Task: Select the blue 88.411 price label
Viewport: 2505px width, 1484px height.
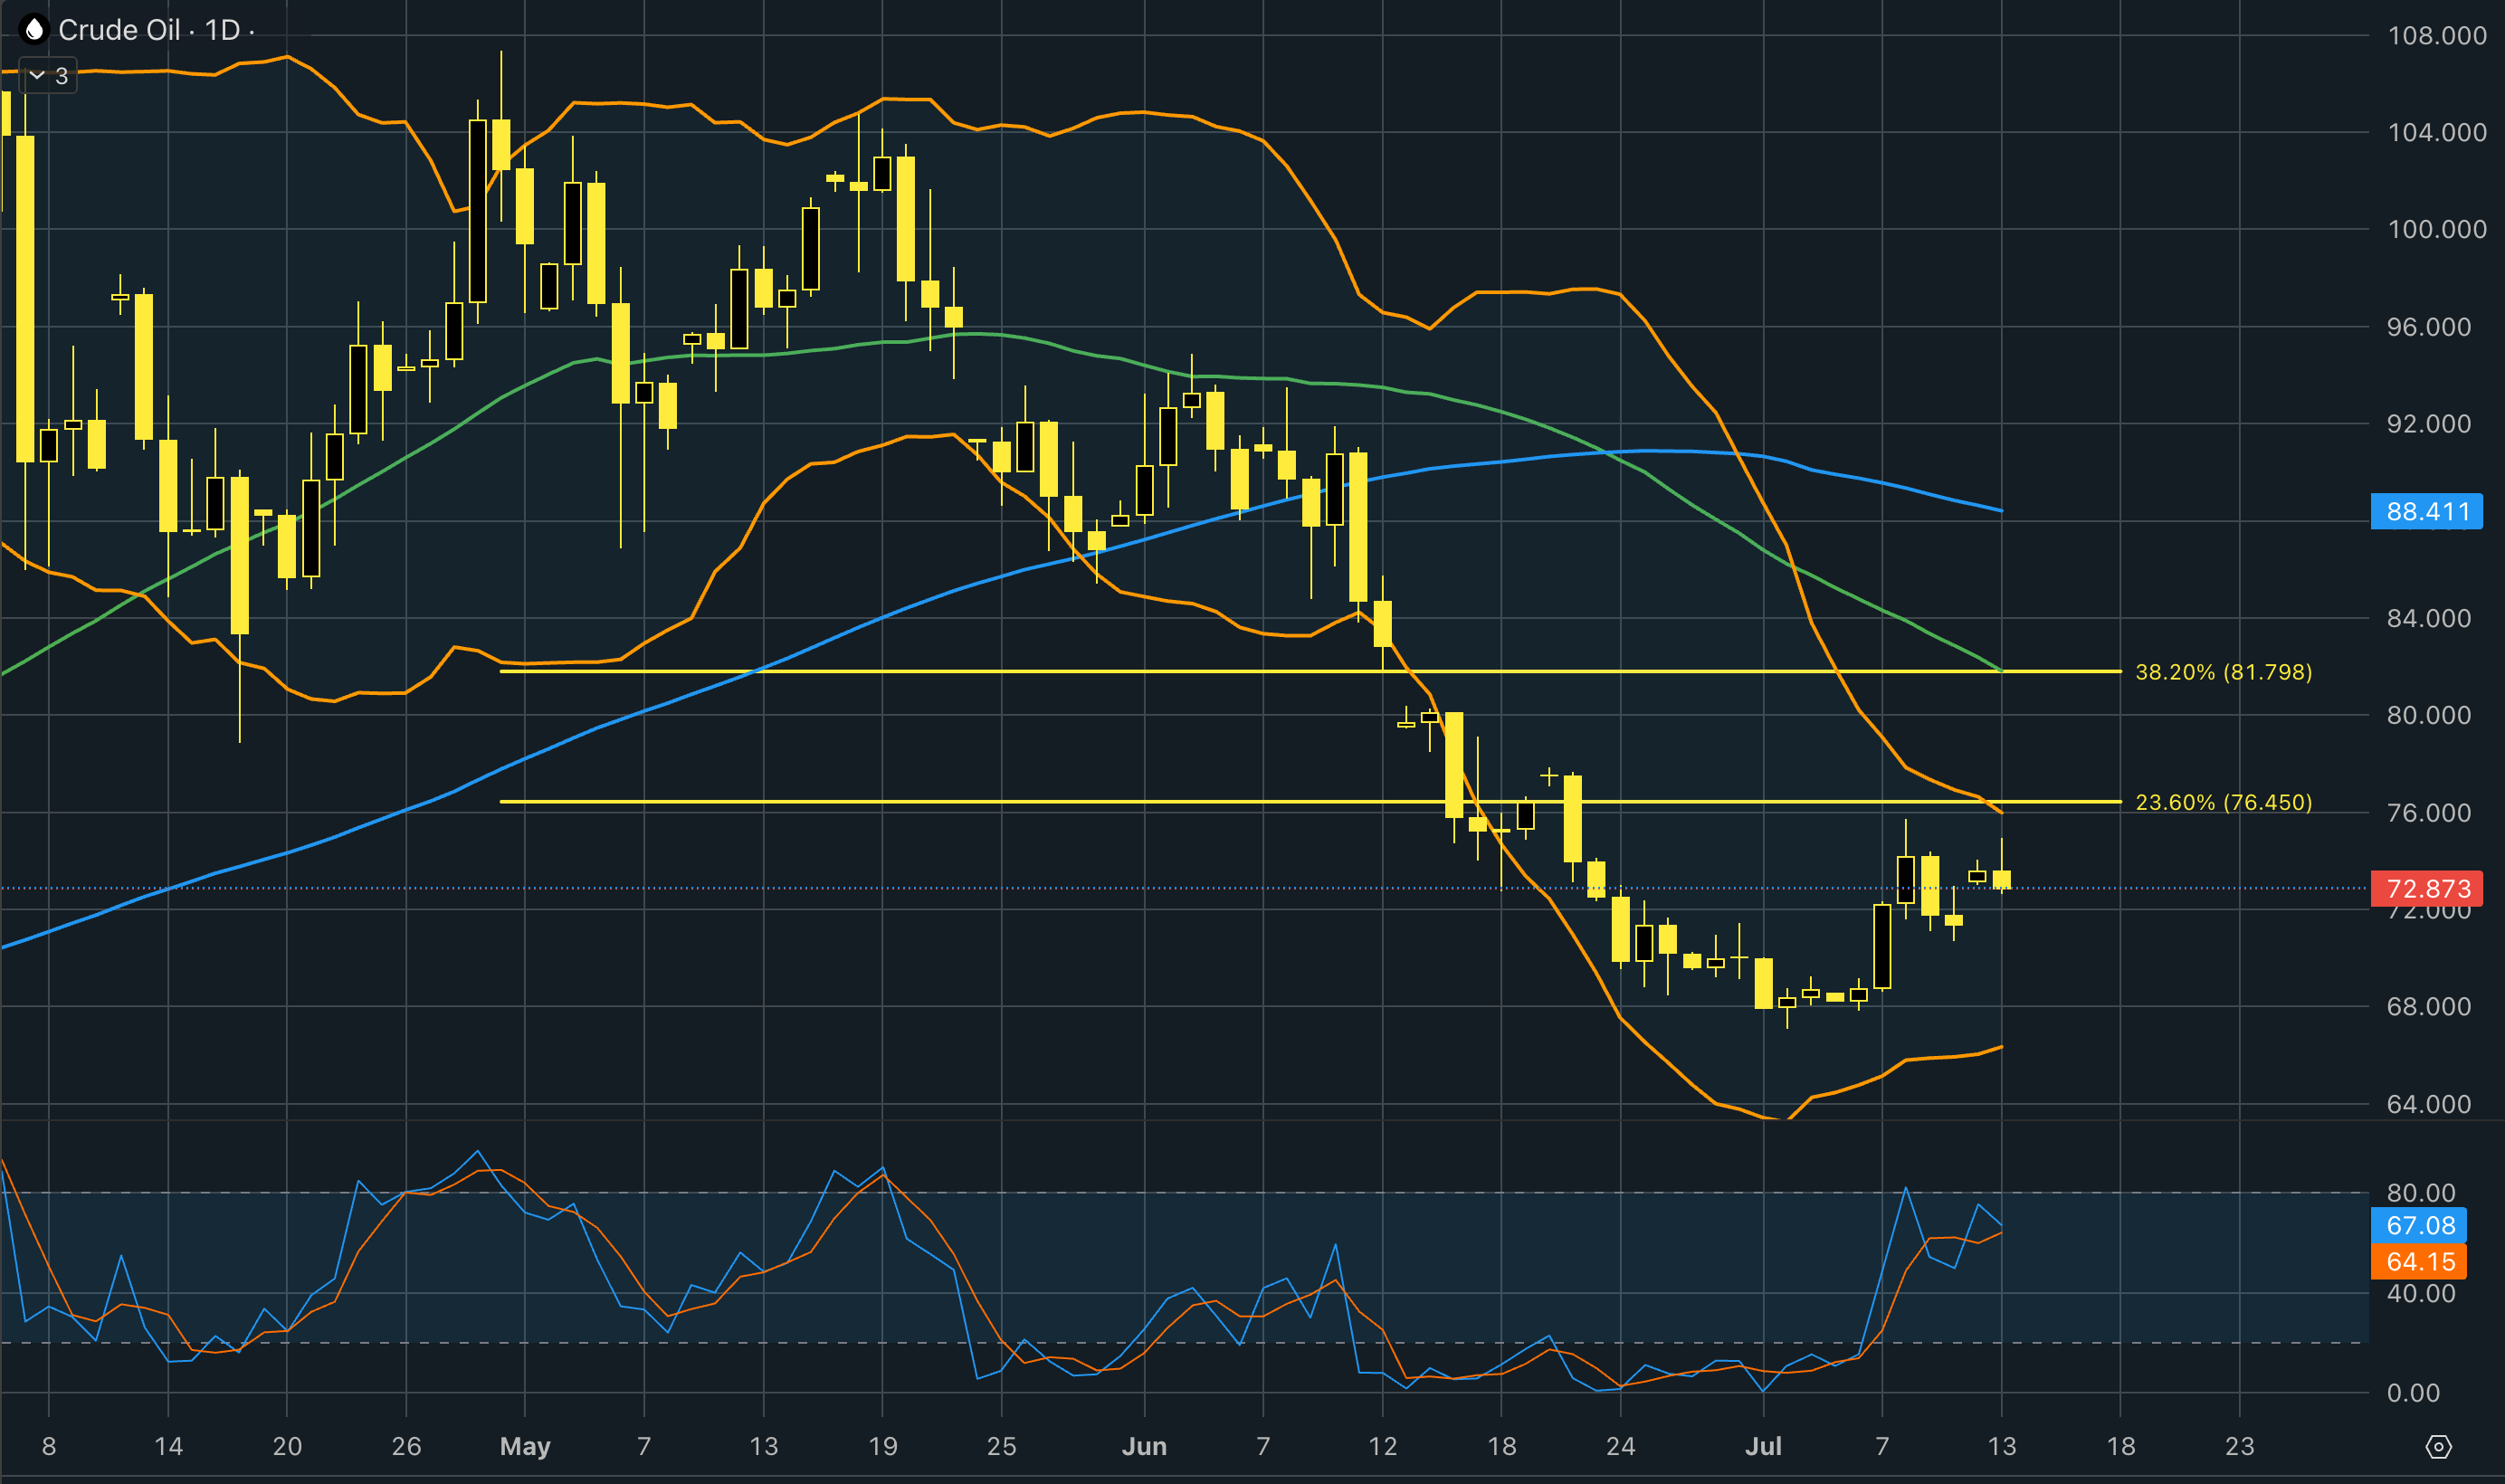Action: tap(2427, 511)
